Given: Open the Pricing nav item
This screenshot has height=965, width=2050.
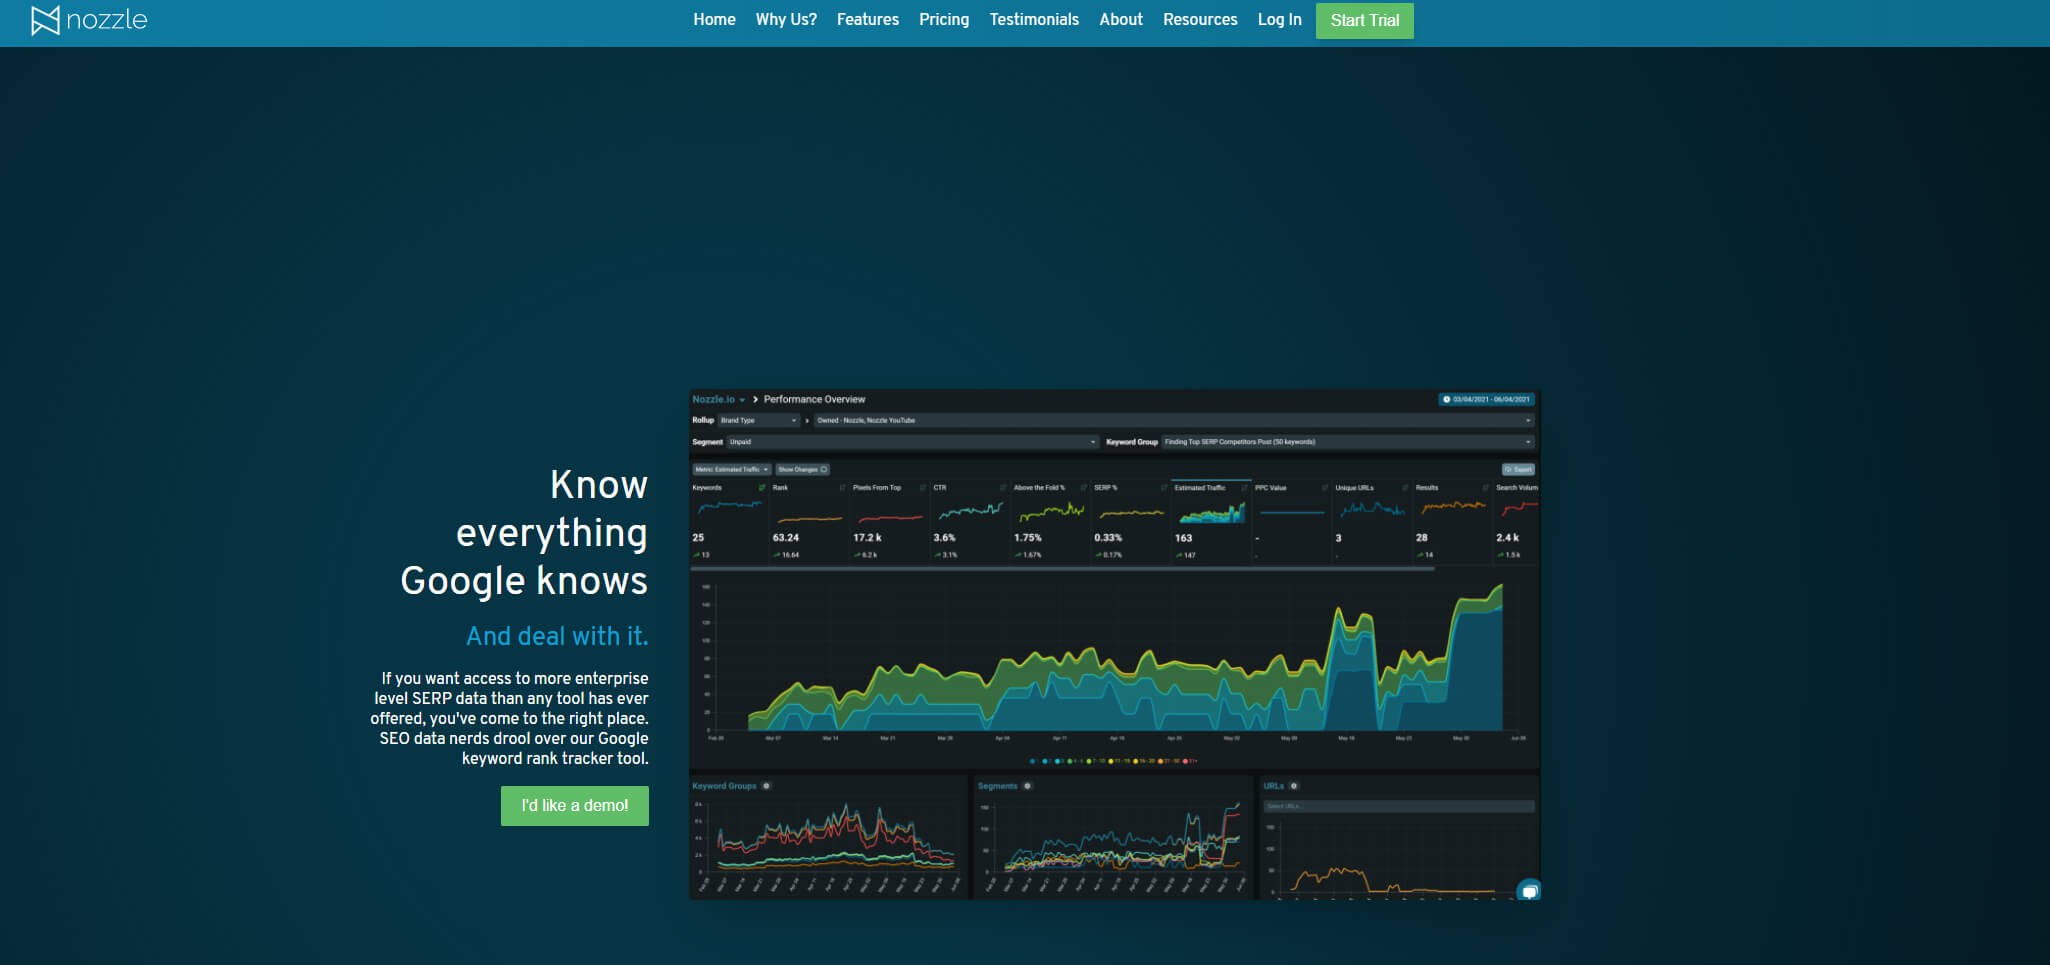Looking at the screenshot, I should click(944, 20).
